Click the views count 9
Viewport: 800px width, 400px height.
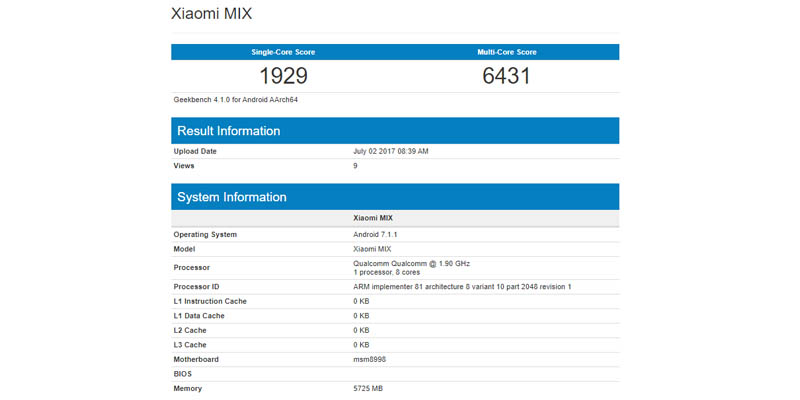pos(355,166)
